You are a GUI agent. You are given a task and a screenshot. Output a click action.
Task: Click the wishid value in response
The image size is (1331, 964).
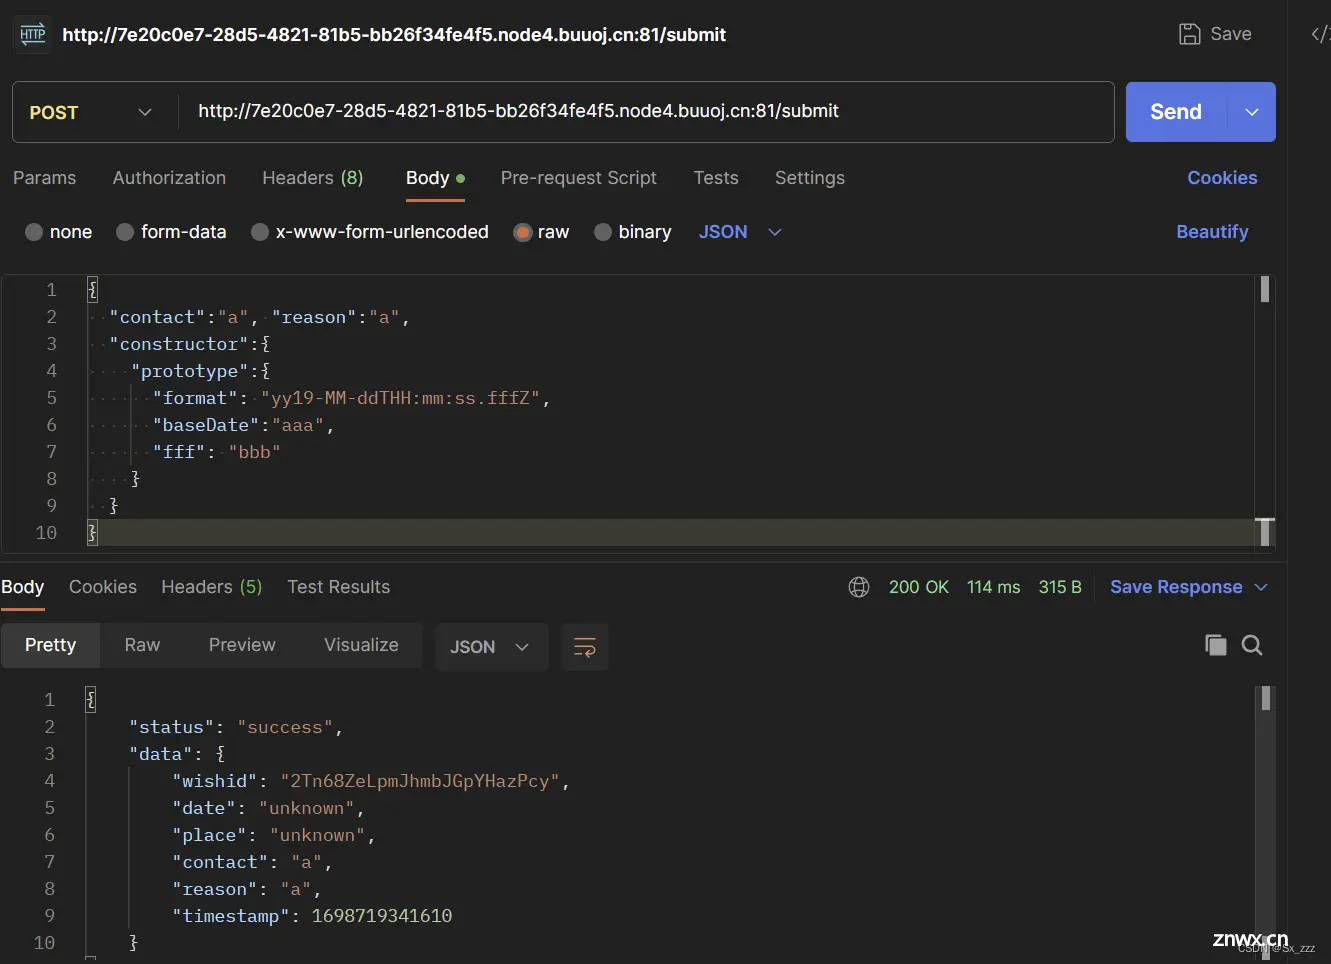(420, 781)
